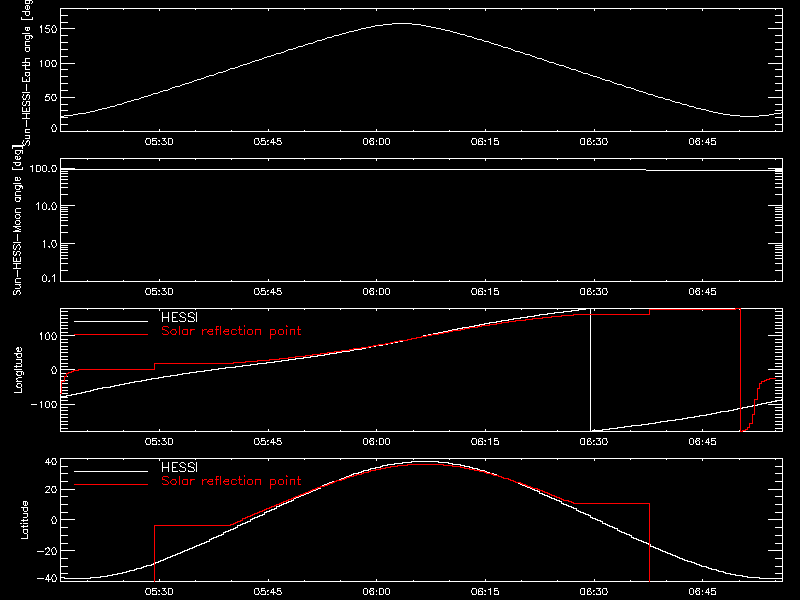Click 06:45 label under Latitude plot
800x600 pixels.
tap(702, 591)
